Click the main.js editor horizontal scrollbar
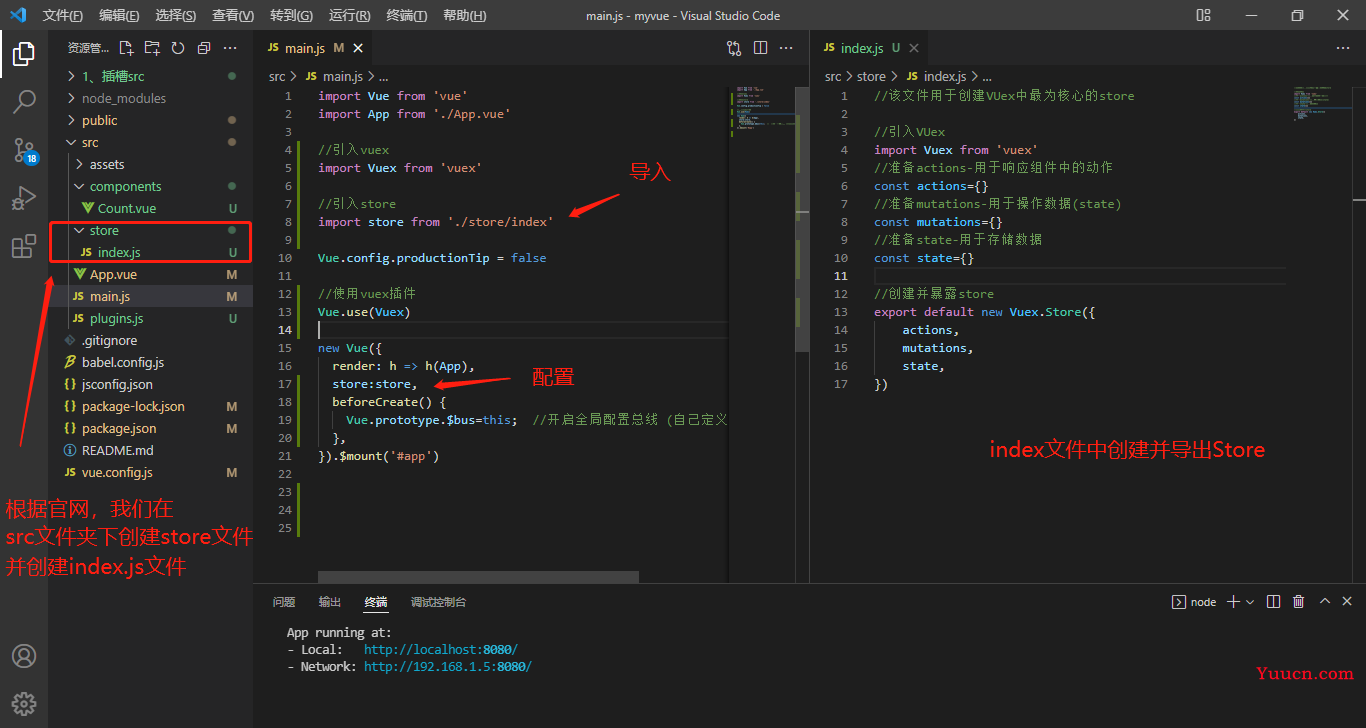The height and width of the screenshot is (728, 1366). pos(478,577)
